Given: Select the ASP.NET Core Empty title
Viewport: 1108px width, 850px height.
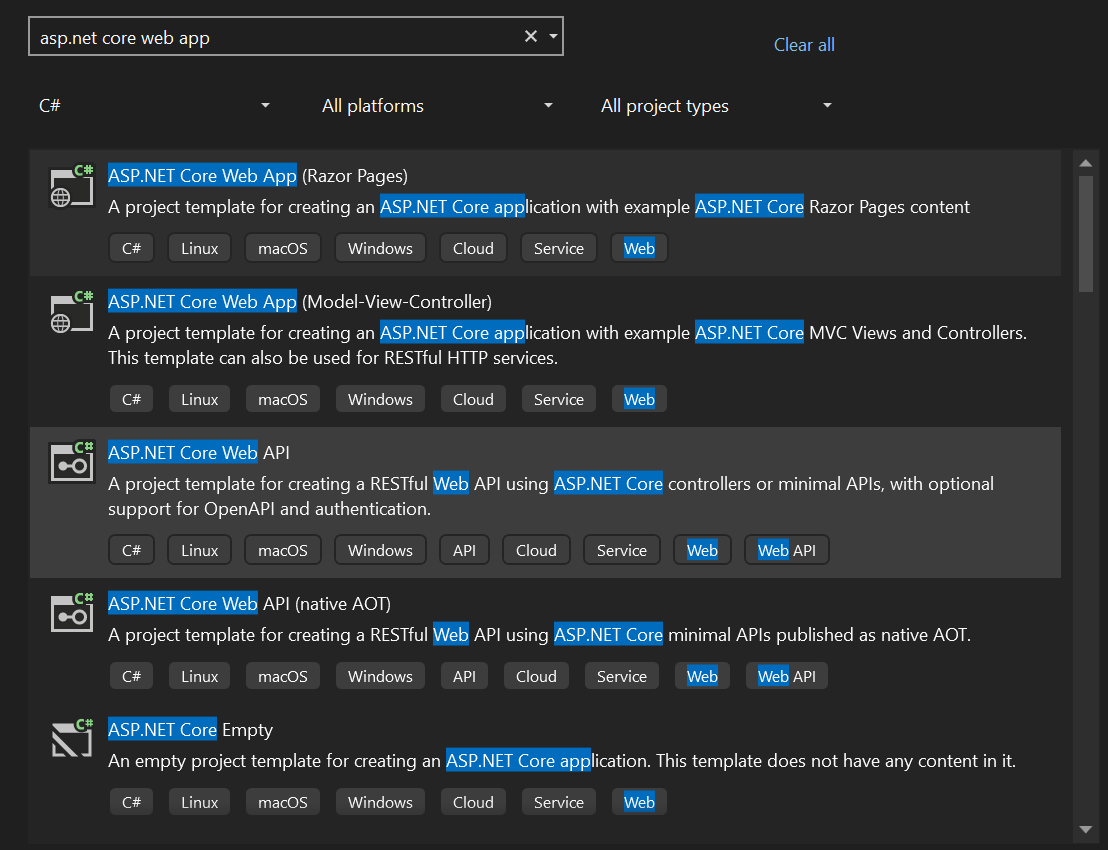Looking at the screenshot, I should point(190,729).
